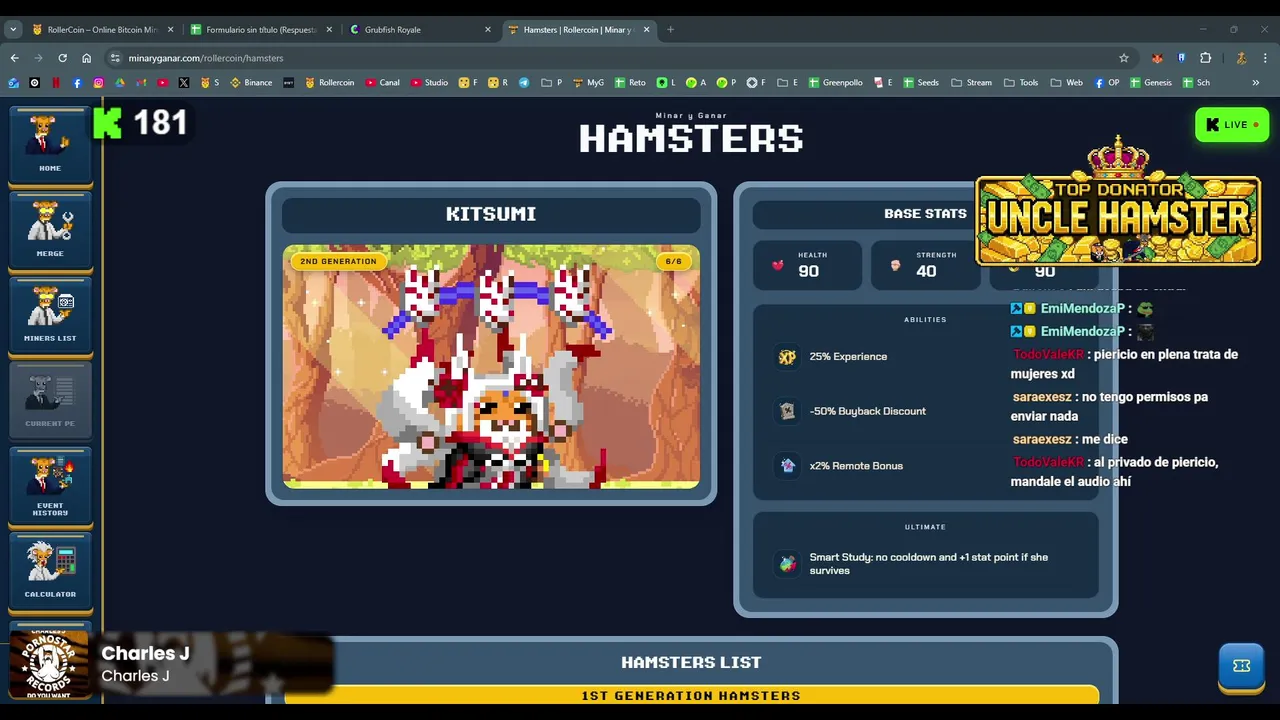The image size is (1280, 720).
Task: Open the Calculator sidebar icon
Action: click(x=50, y=571)
